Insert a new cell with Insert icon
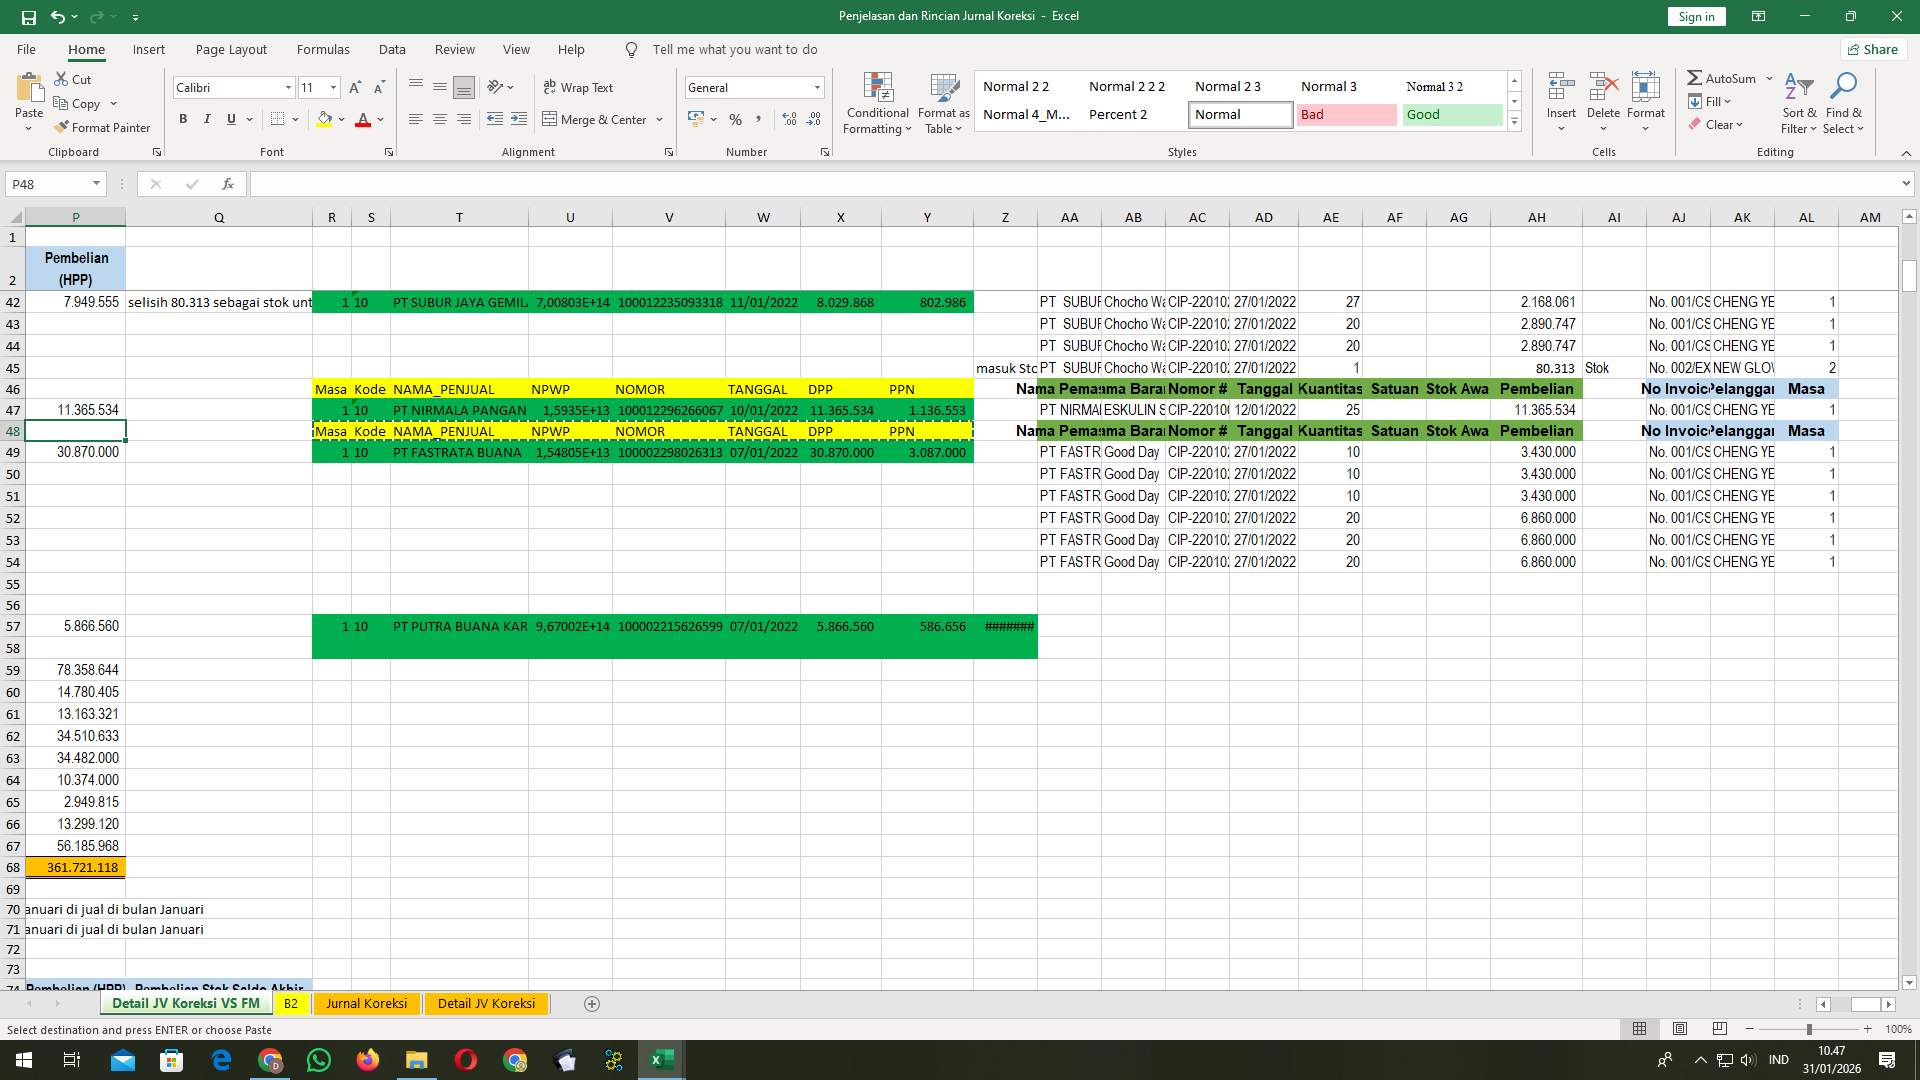The width and height of the screenshot is (1920, 1080). 1560,100
